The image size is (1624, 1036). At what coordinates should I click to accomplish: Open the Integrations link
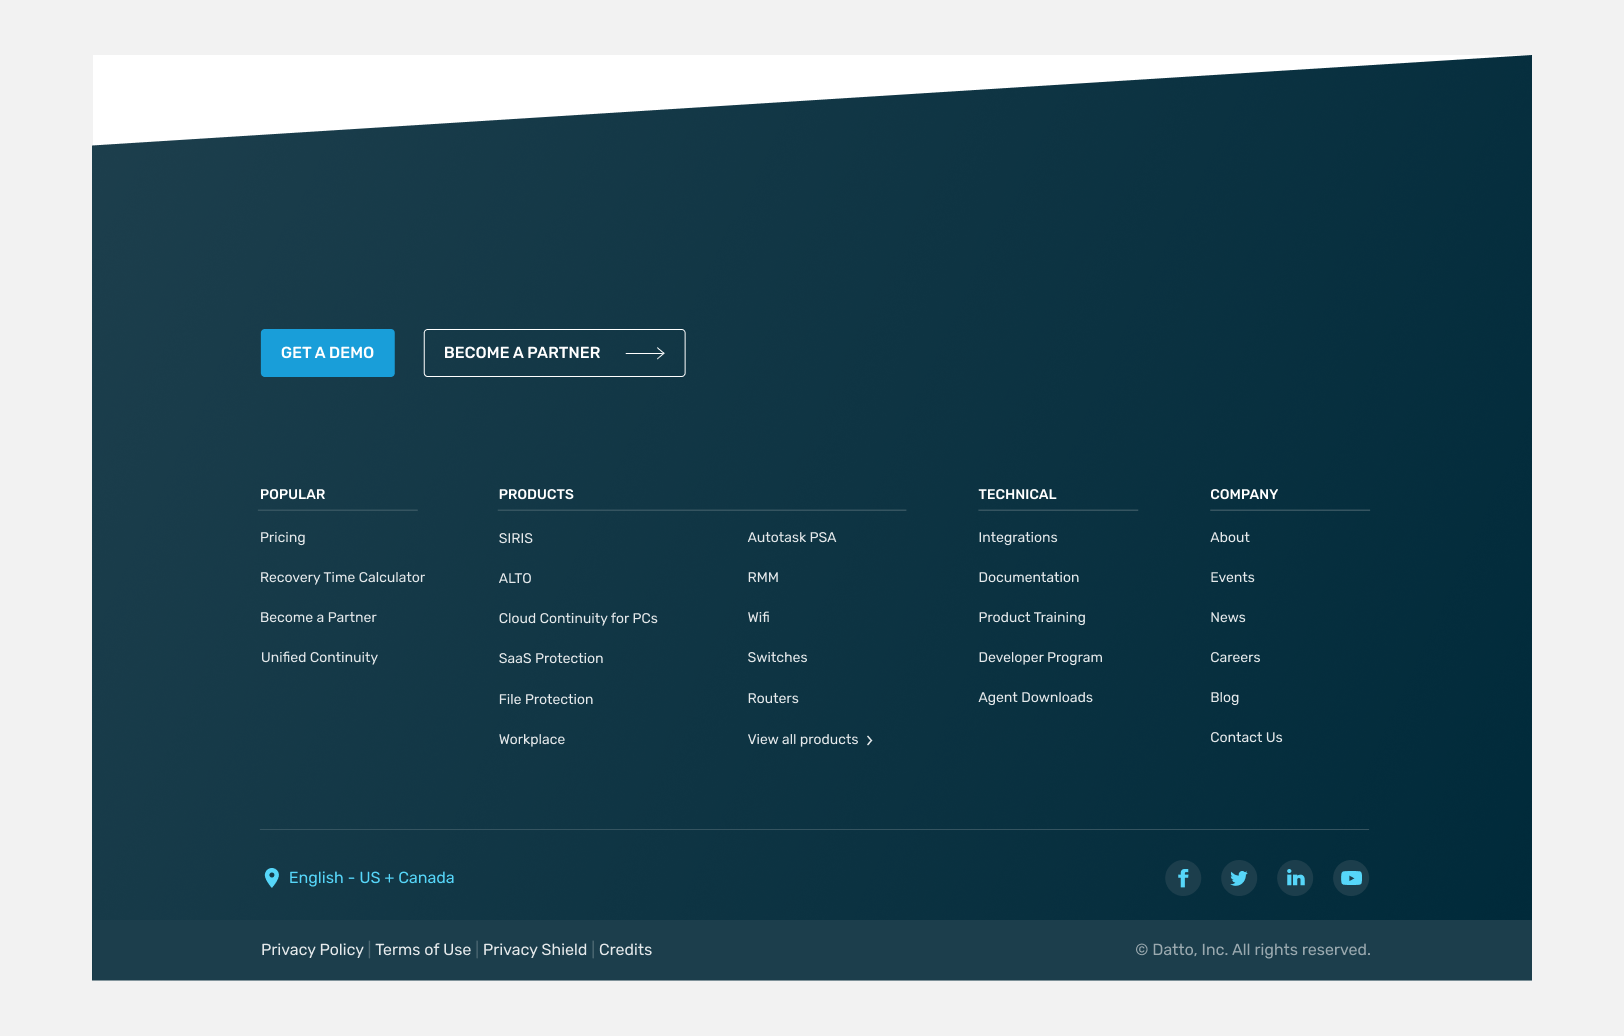[x=1018, y=537]
